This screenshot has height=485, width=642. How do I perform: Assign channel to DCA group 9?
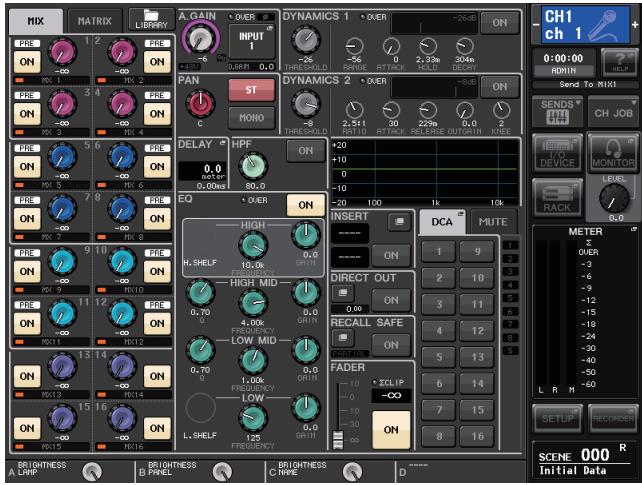[x=477, y=251]
